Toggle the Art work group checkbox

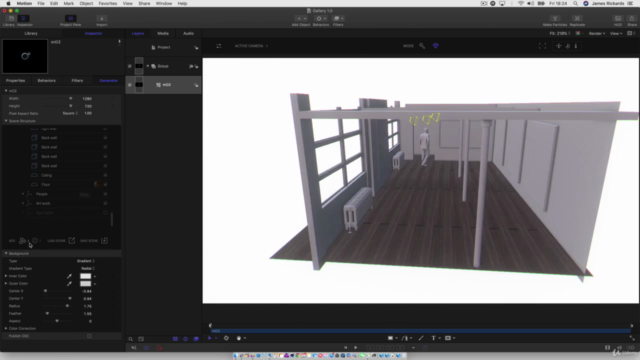(105, 203)
